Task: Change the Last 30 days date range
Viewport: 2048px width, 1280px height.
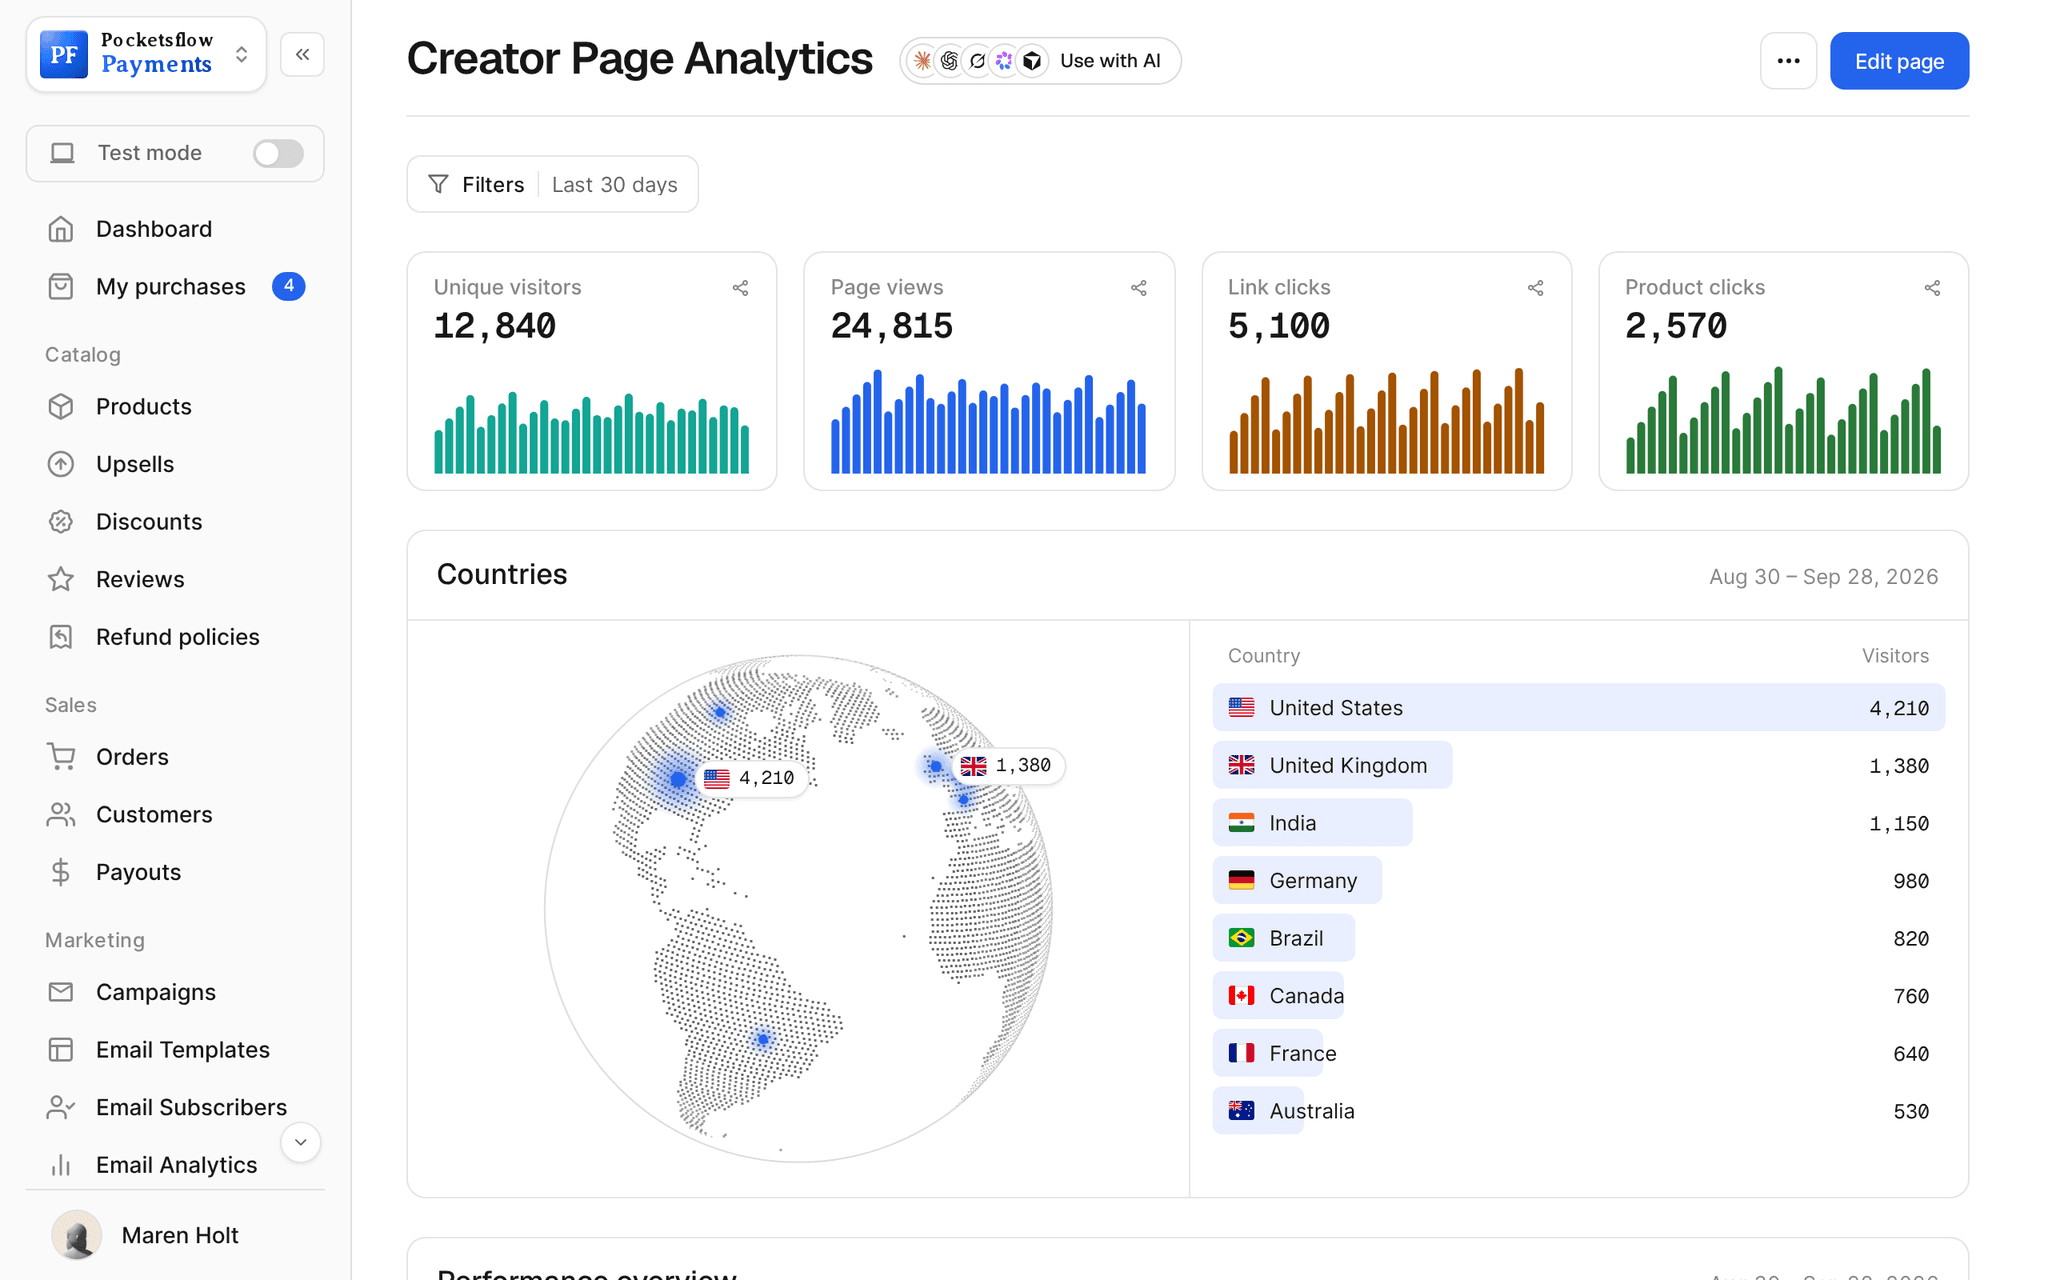Action: (614, 185)
